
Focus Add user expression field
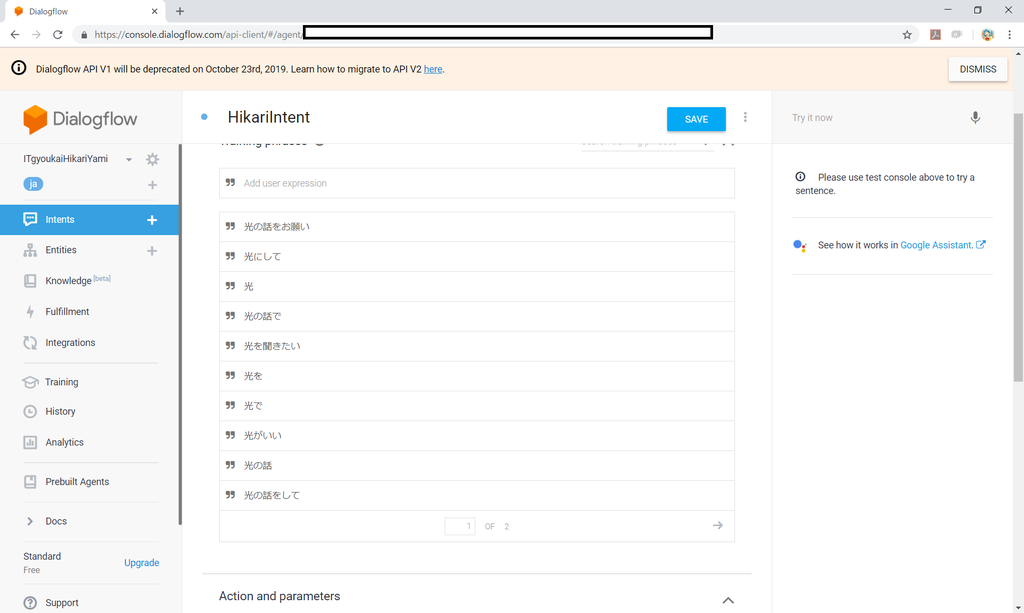477,183
